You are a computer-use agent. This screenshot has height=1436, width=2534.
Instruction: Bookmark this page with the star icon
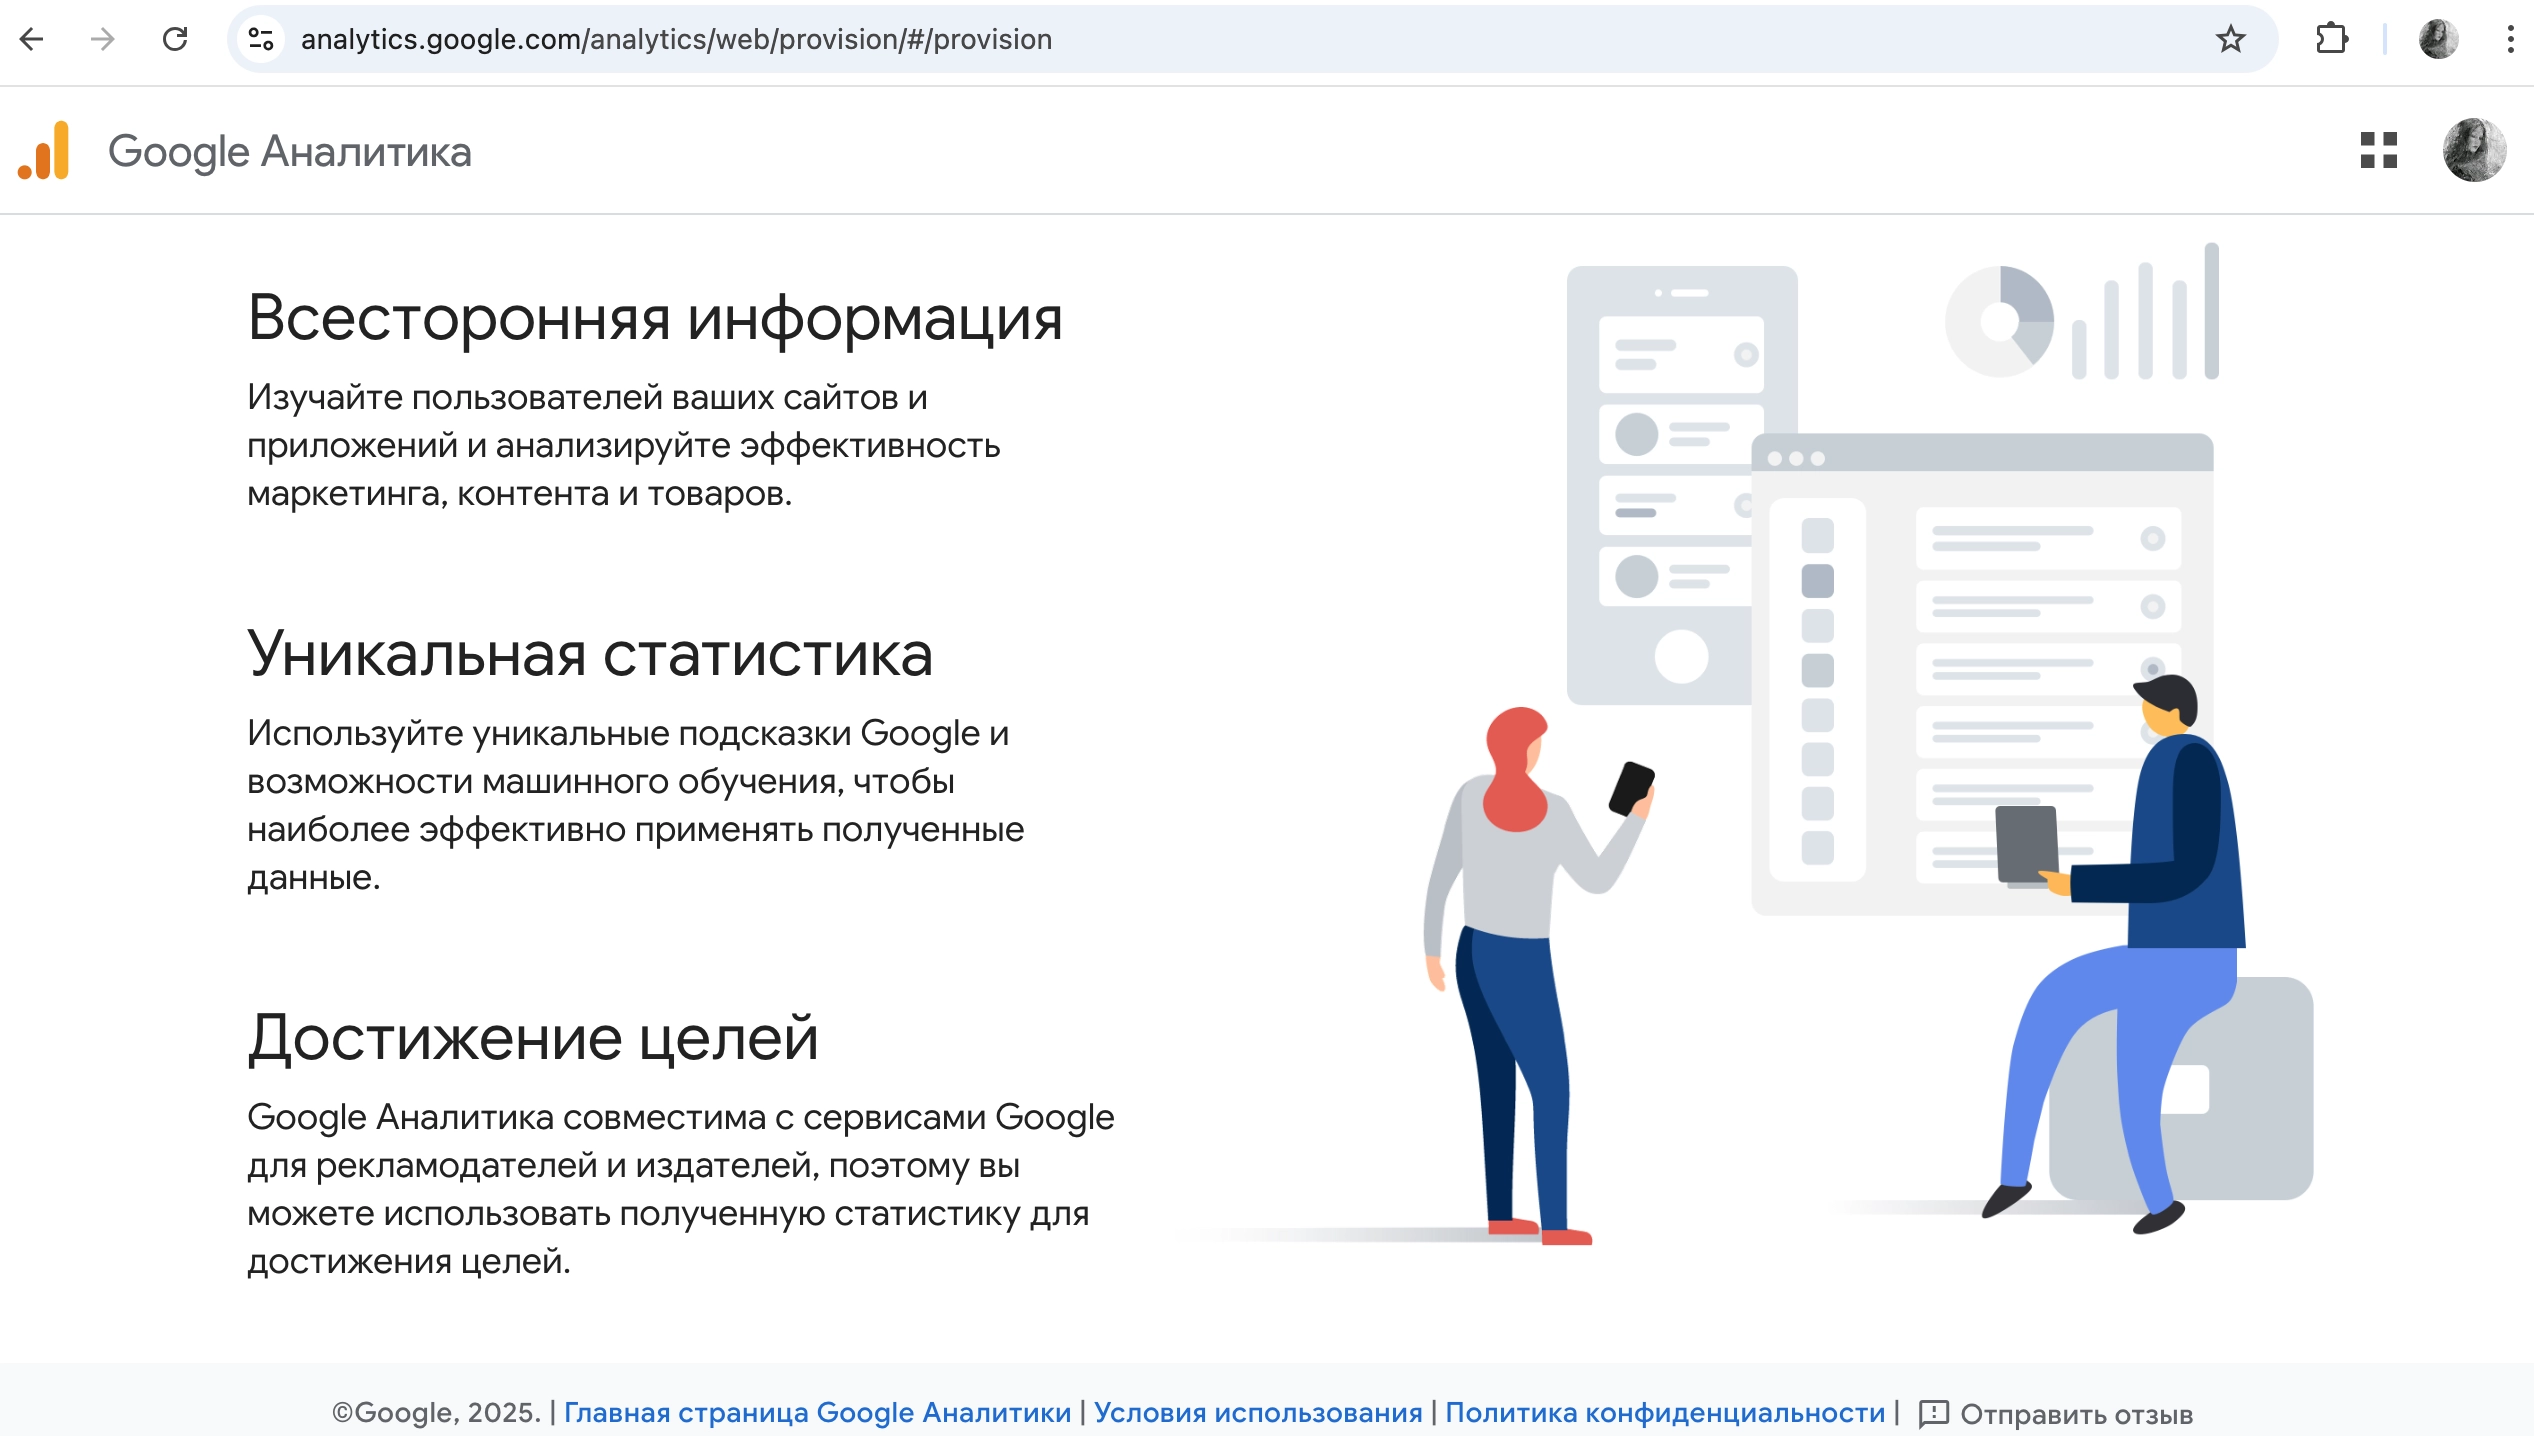pyautogui.click(x=2230, y=39)
